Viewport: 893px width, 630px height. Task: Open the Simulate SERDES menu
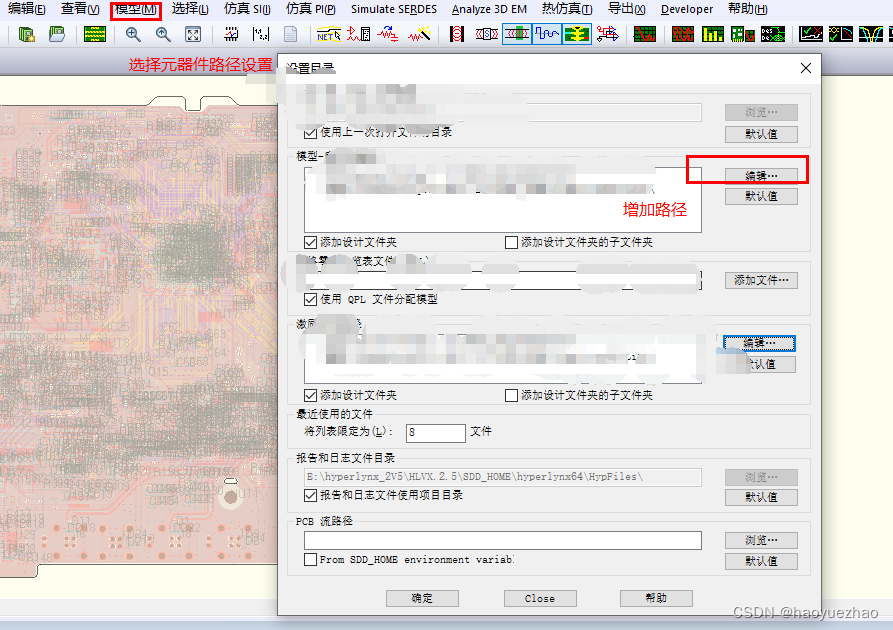[x=394, y=9]
